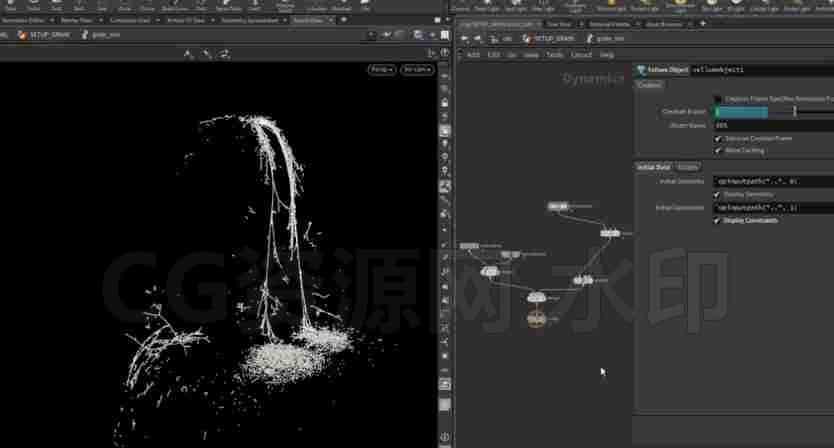Open the No cam camera menu
This screenshot has height=448, width=834.
pyautogui.click(x=417, y=70)
